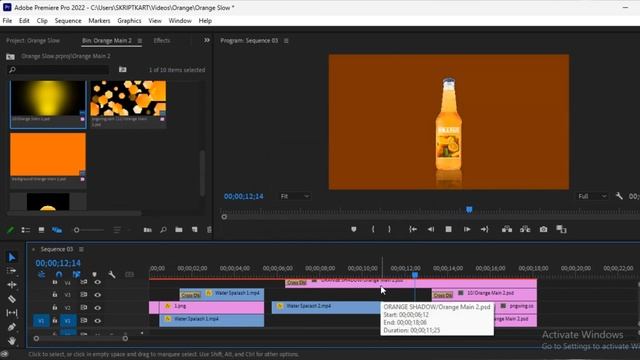Click caption track options icon in timeline
The image size is (640, 360).
tap(129, 274)
